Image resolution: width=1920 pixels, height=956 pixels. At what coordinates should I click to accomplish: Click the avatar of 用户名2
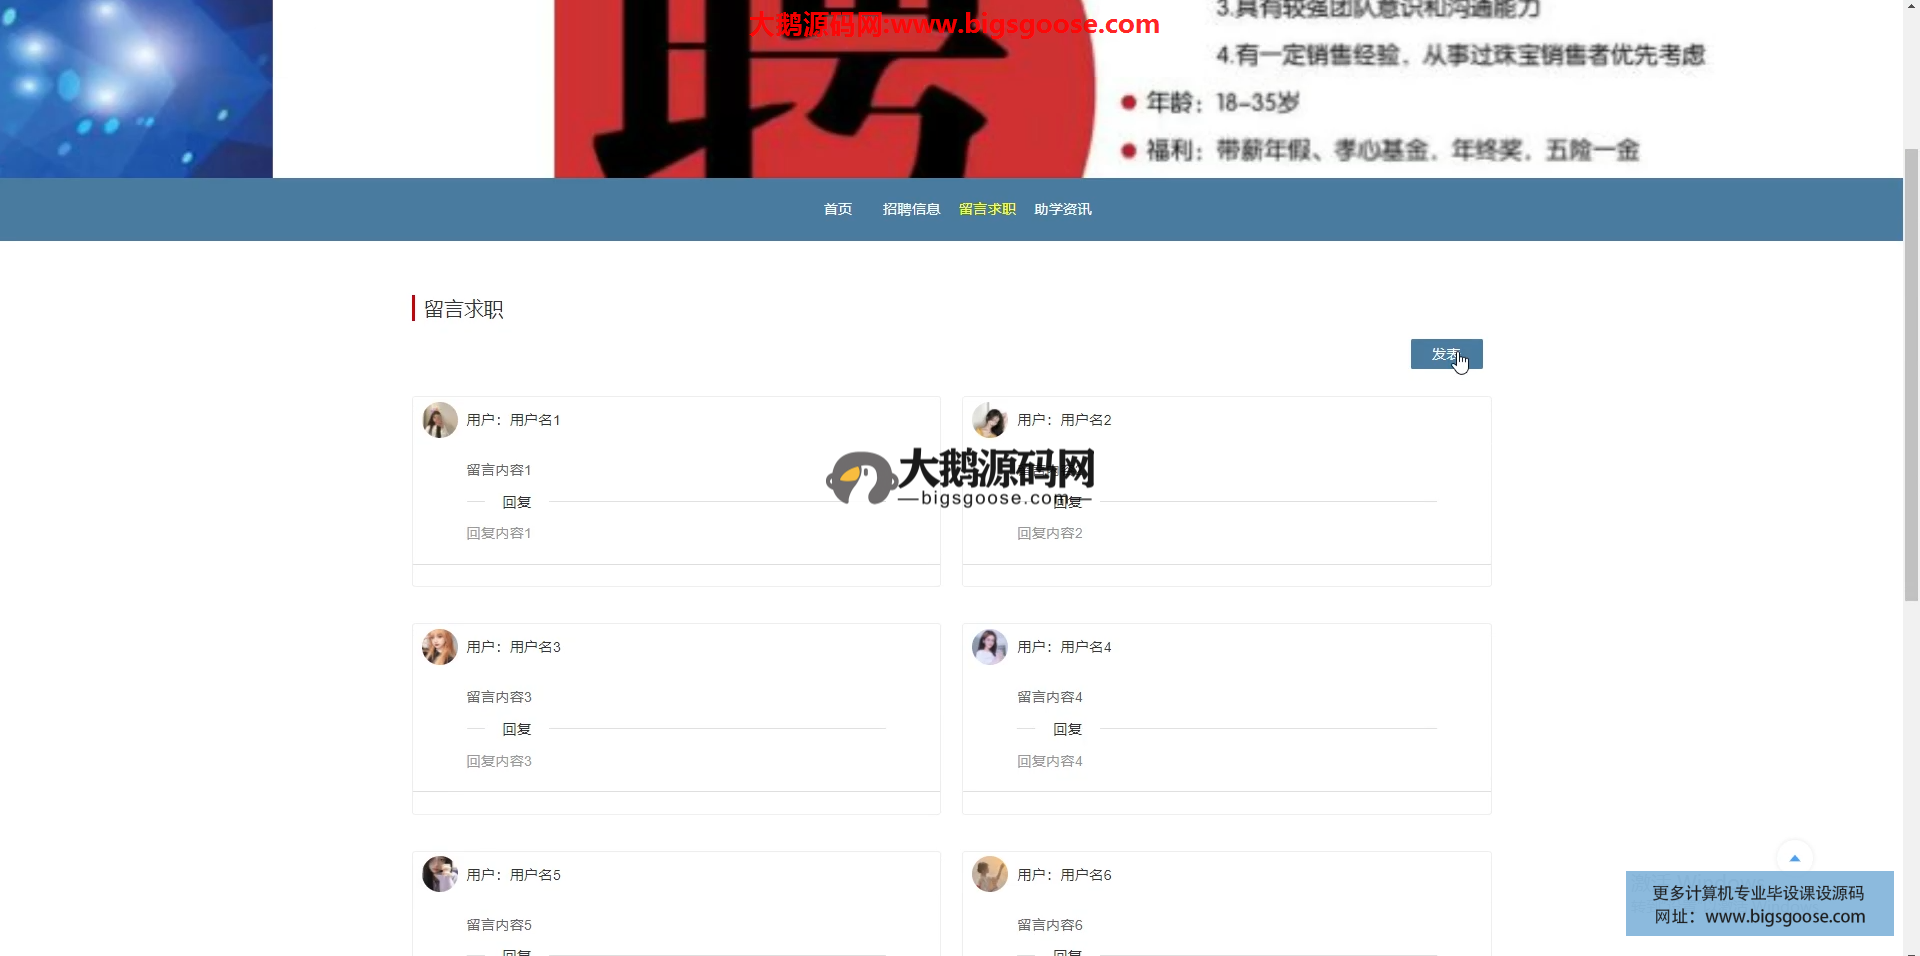tap(990, 420)
